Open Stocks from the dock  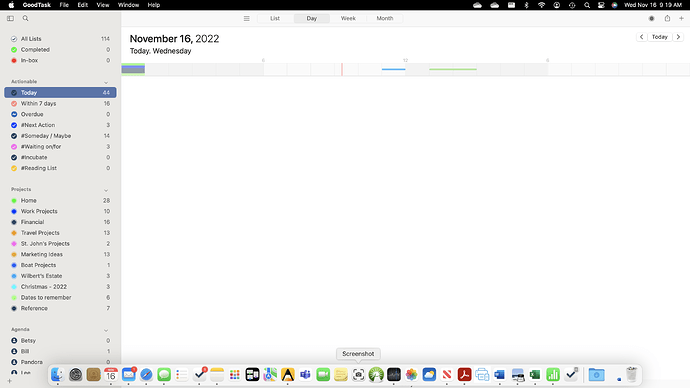394,375
